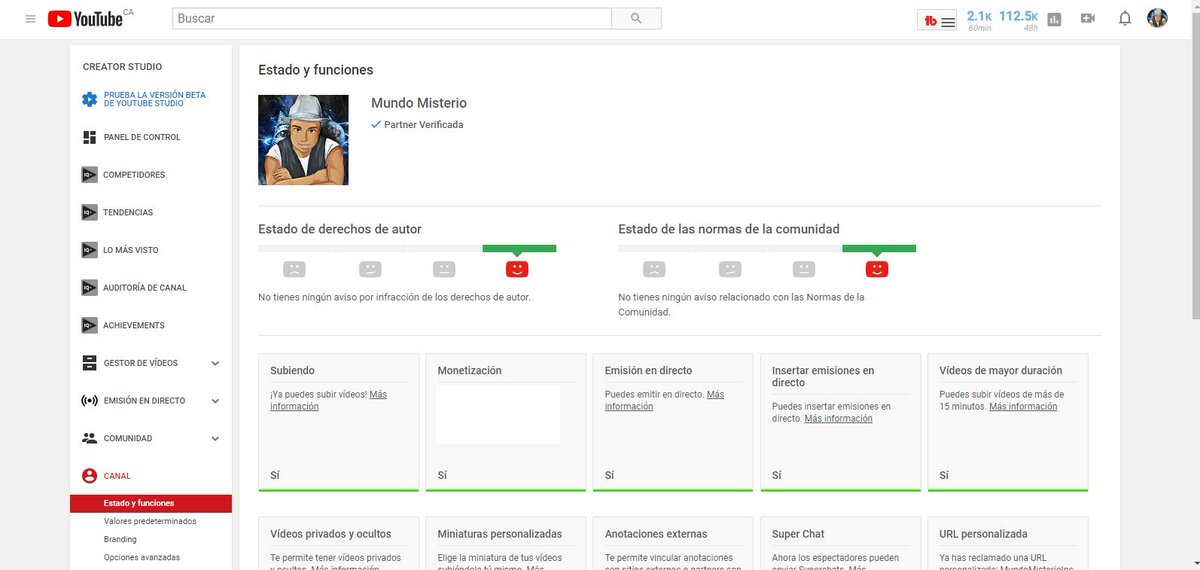
Task: Click the Mundo Misterio channel name
Action: click(419, 103)
